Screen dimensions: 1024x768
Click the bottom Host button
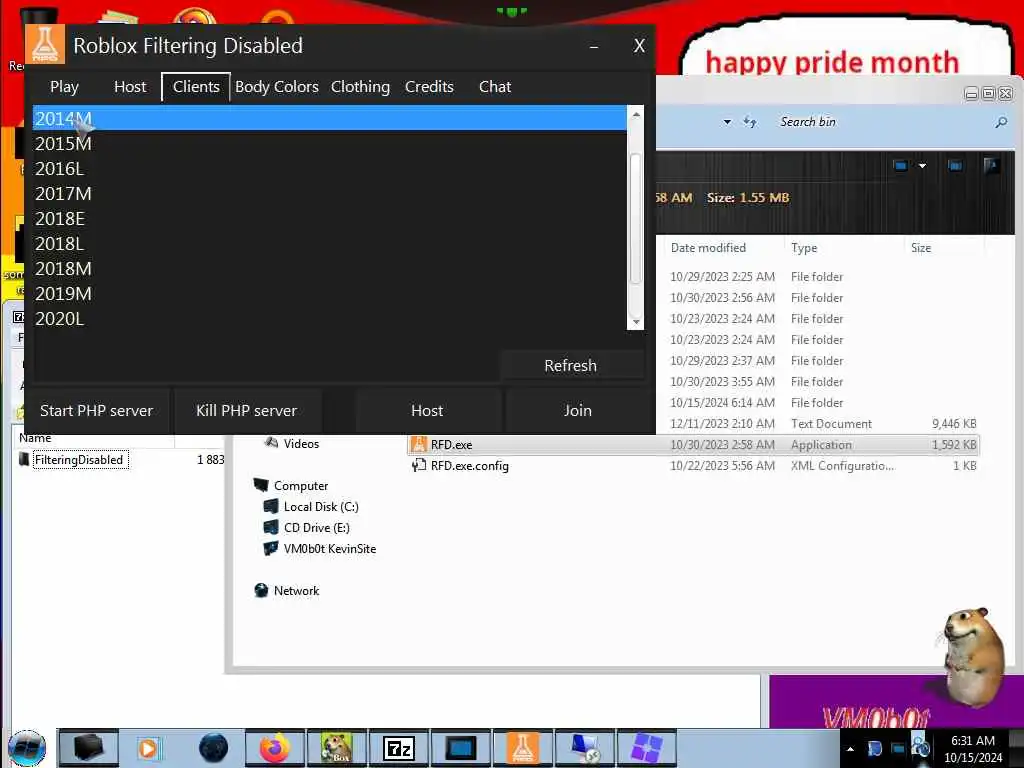(427, 411)
